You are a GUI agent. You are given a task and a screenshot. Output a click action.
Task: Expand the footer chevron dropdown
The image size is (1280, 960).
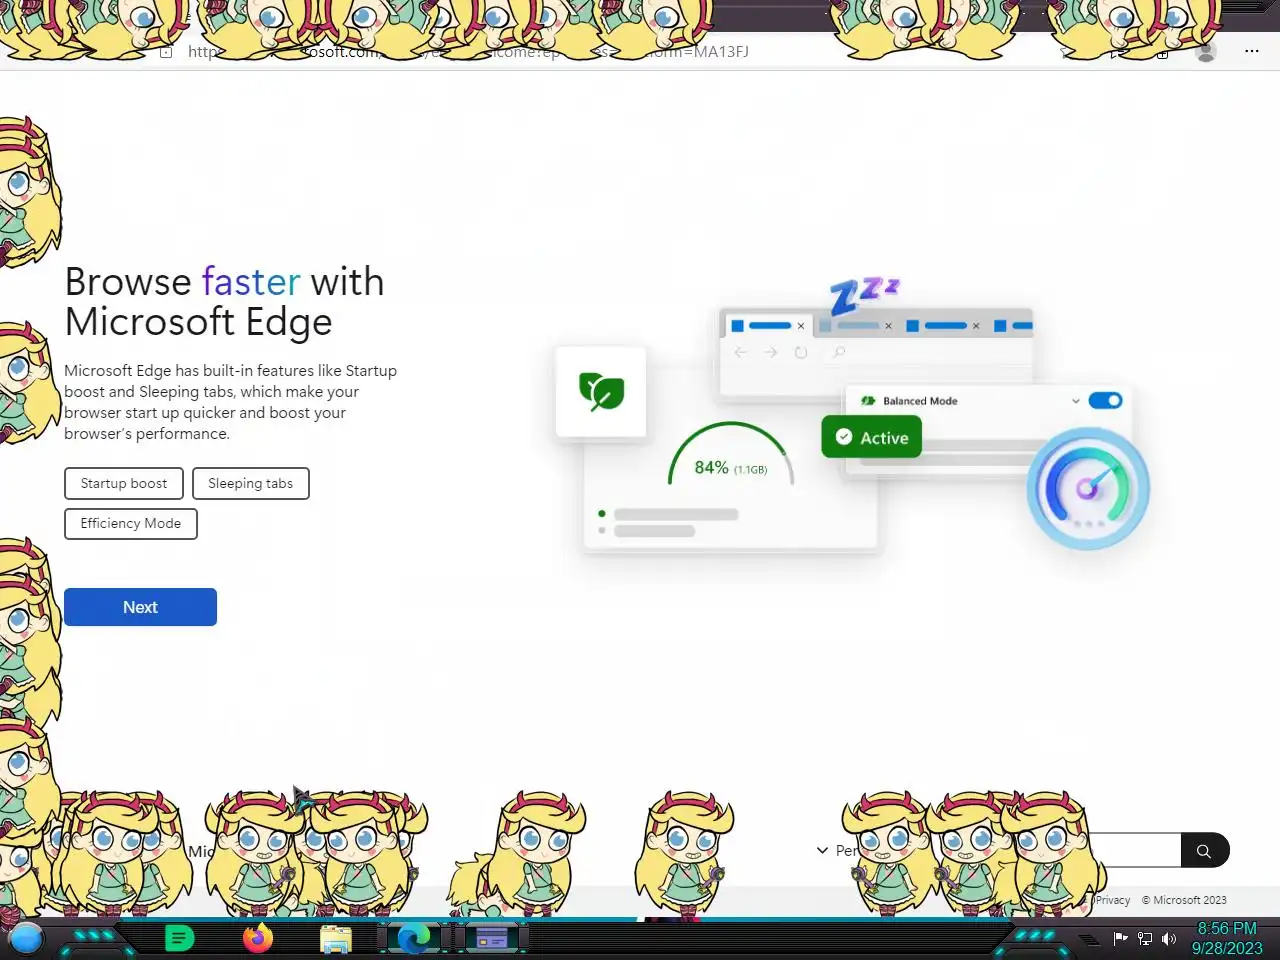click(x=822, y=850)
